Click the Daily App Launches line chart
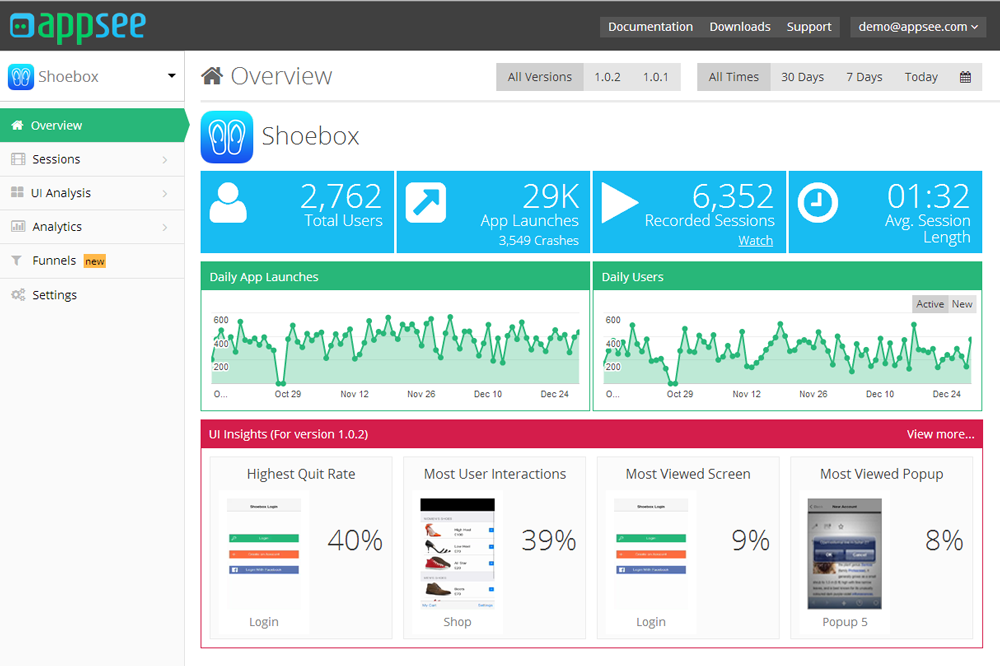The width and height of the screenshot is (1000, 666). tap(395, 350)
